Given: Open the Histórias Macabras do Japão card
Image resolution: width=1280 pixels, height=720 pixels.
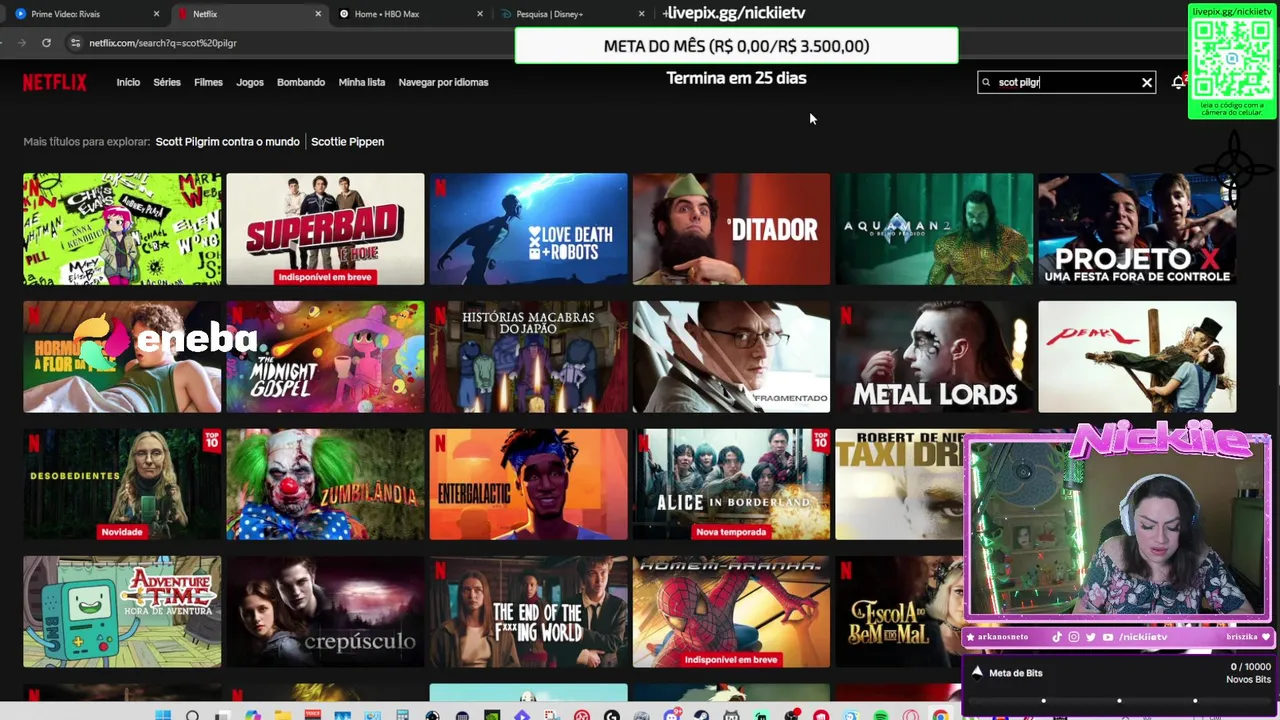Looking at the screenshot, I should pyautogui.click(x=528, y=357).
